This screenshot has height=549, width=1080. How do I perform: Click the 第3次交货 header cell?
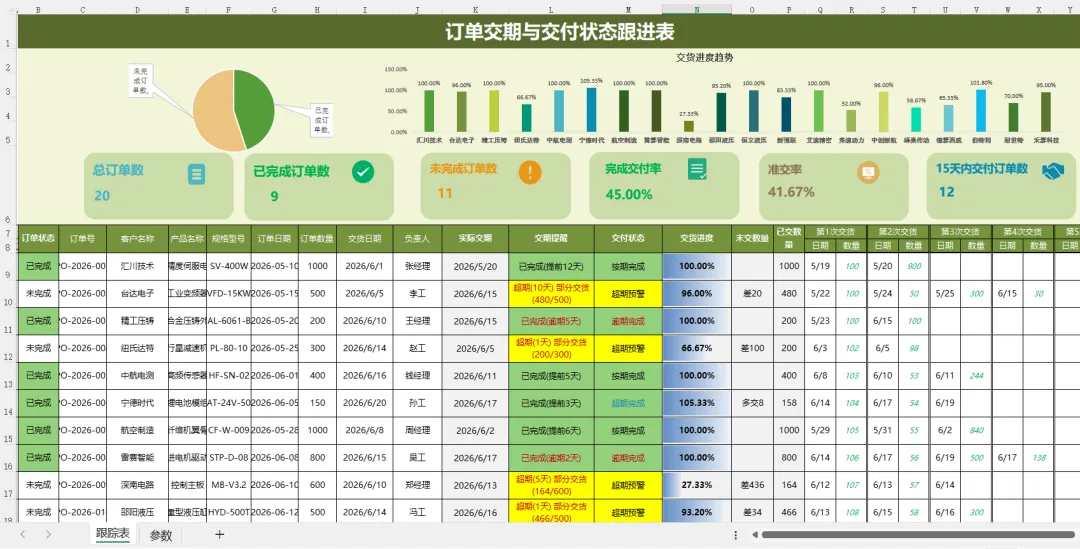coord(961,231)
